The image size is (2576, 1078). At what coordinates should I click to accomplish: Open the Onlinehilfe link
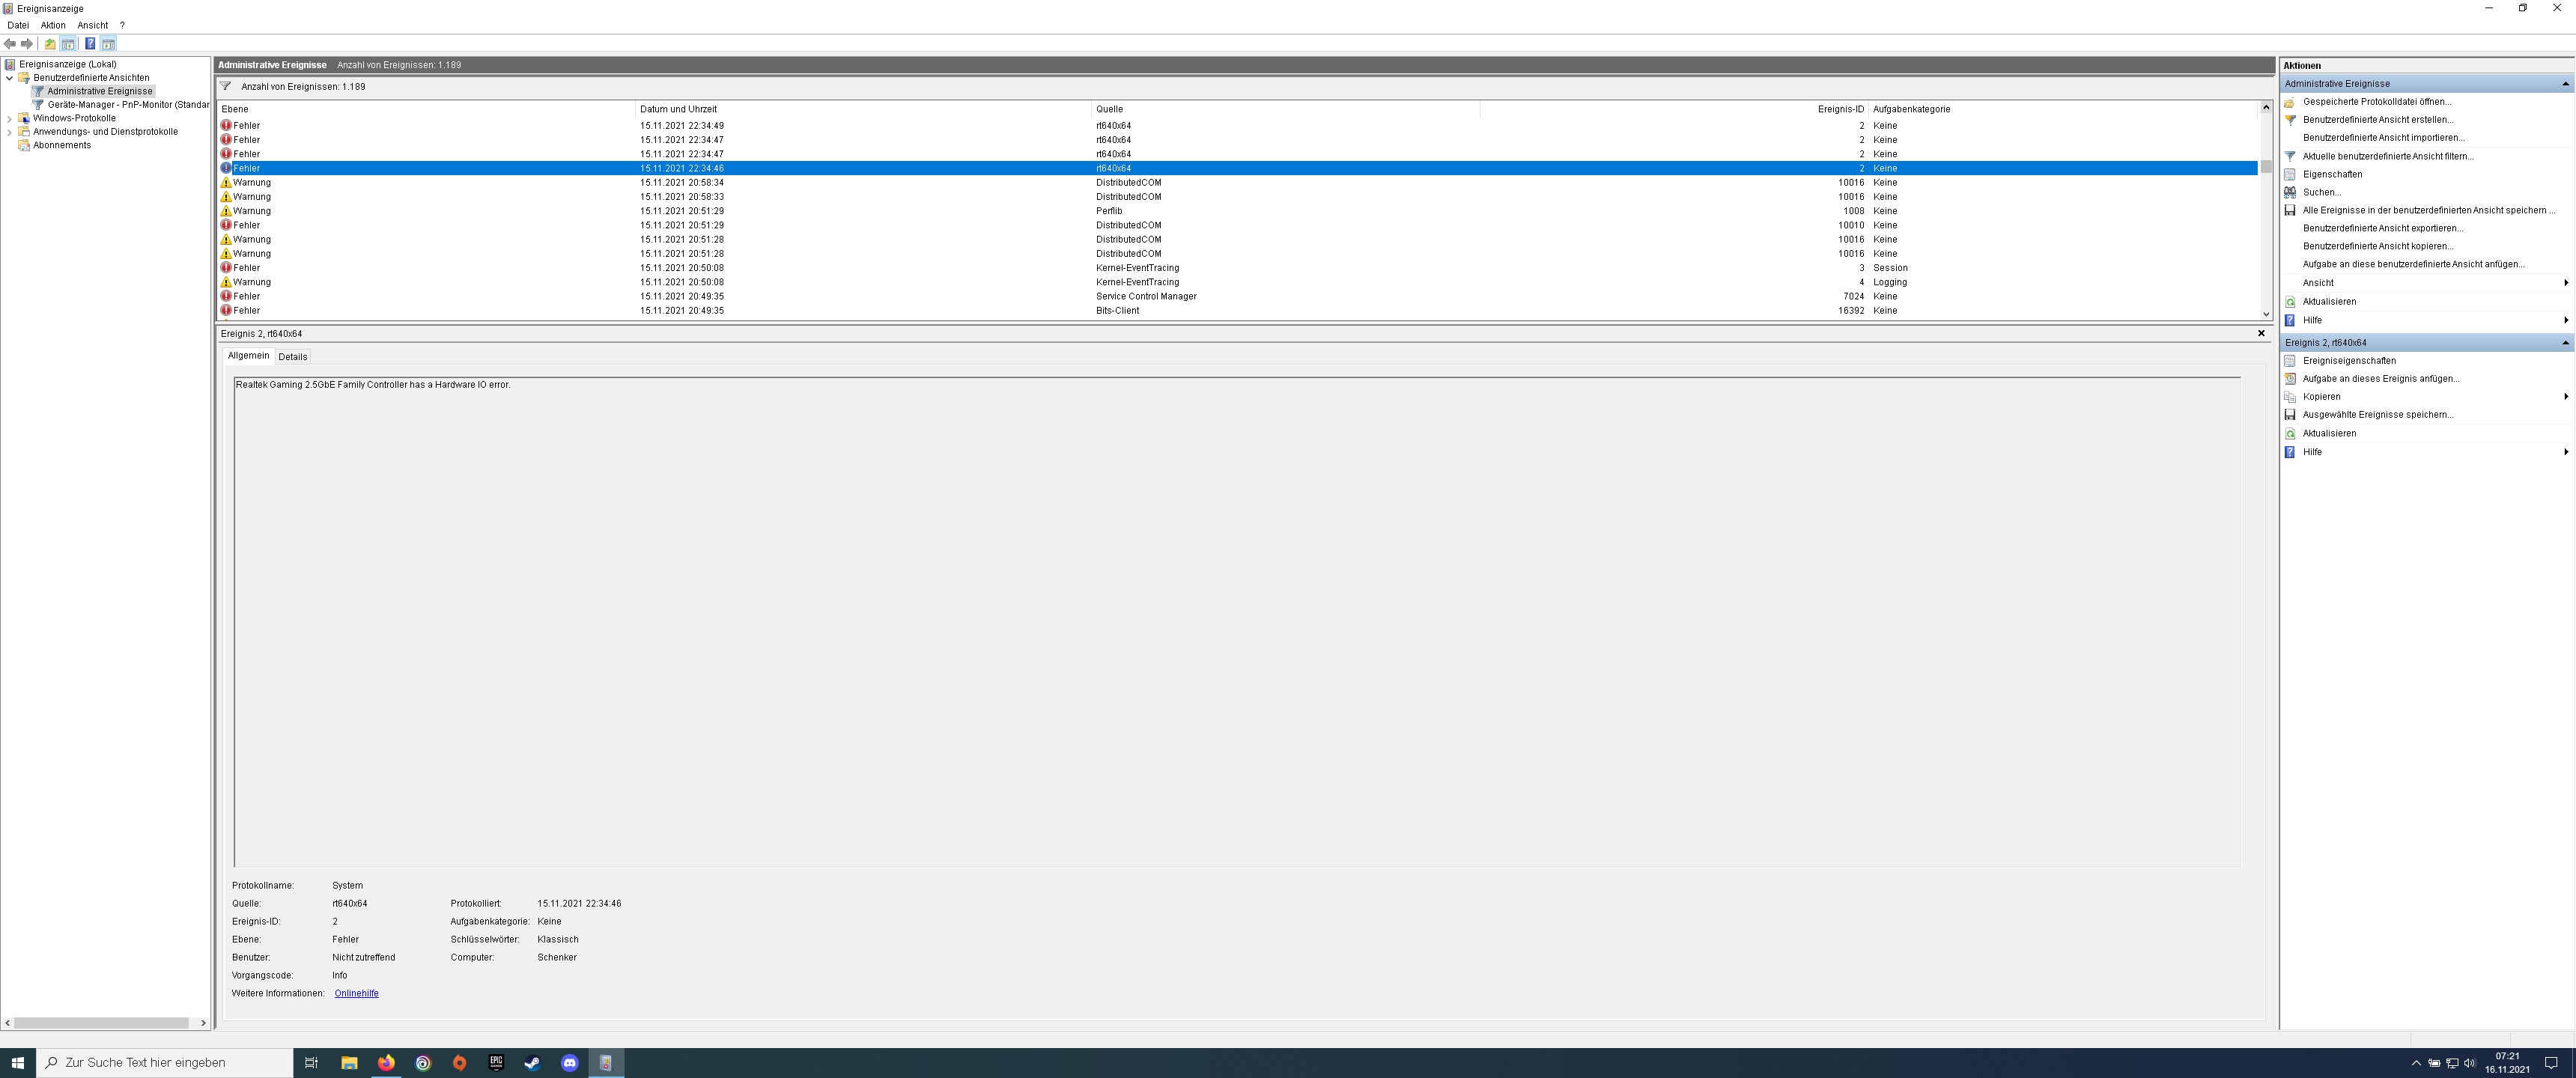pyautogui.click(x=356, y=993)
